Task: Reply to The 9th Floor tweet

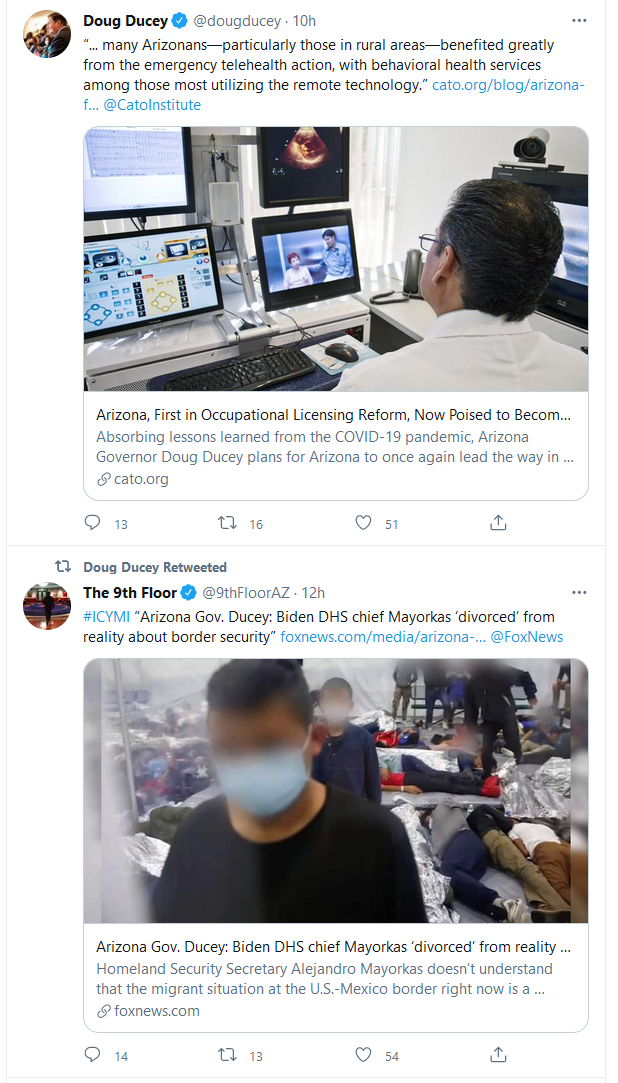Action: pos(93,1055)
